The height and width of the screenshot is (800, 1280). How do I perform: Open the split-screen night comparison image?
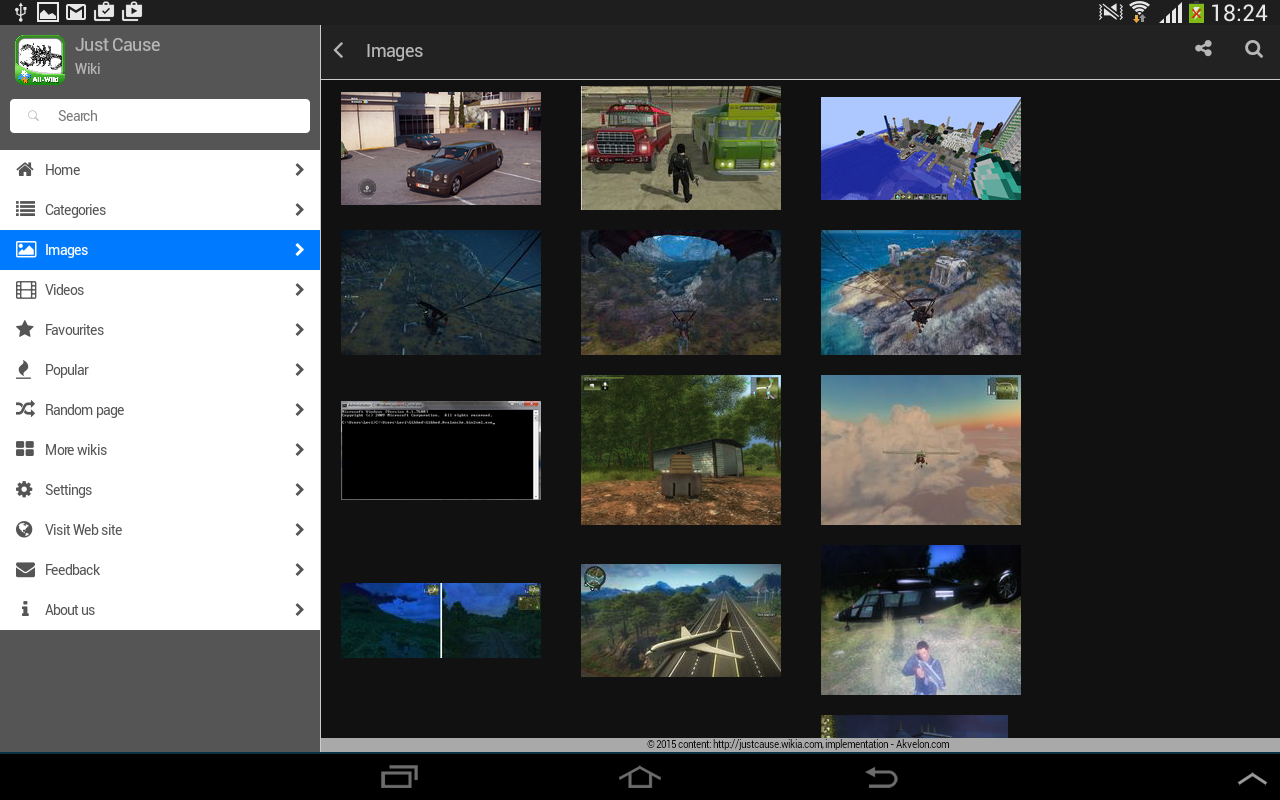pos(441,620)
